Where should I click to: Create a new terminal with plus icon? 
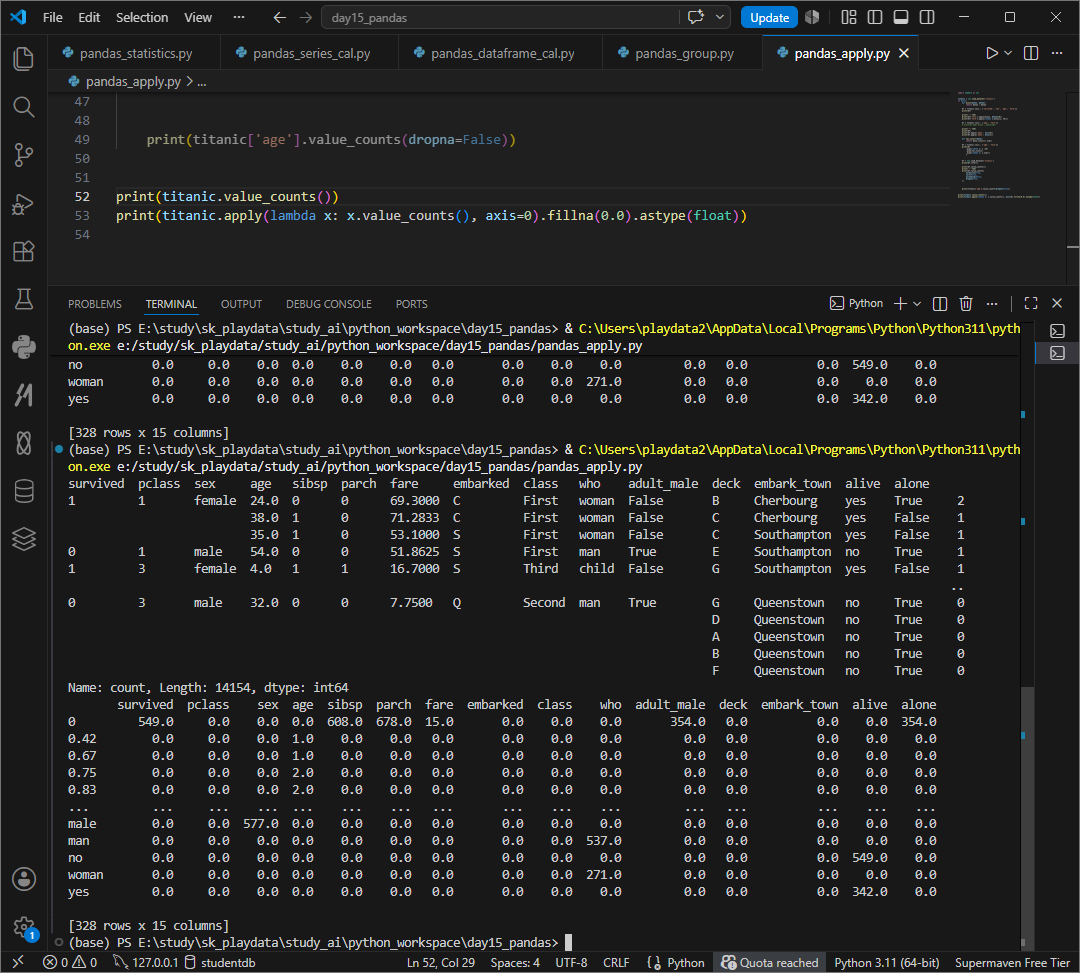[900, 303]
